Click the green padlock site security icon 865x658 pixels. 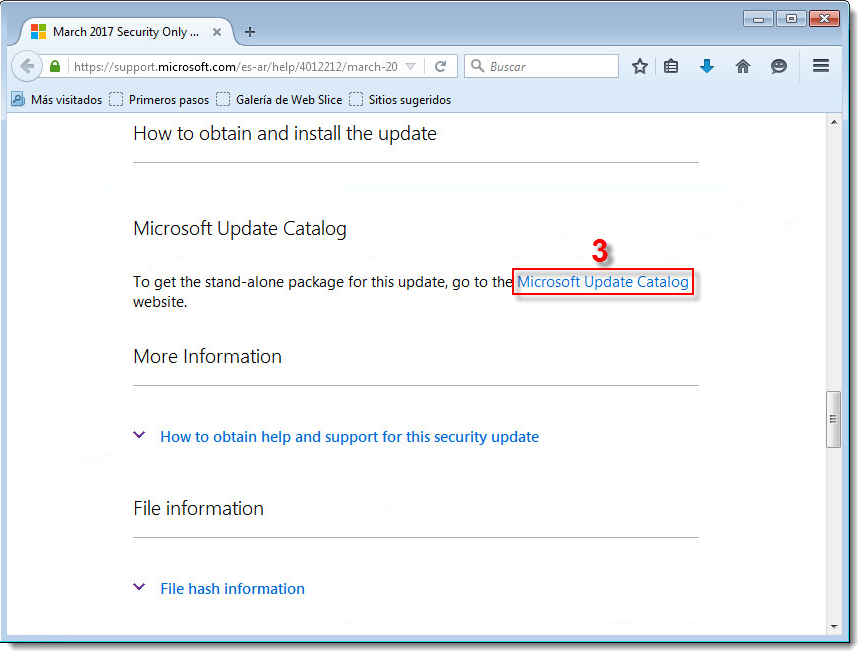(55, 67)
